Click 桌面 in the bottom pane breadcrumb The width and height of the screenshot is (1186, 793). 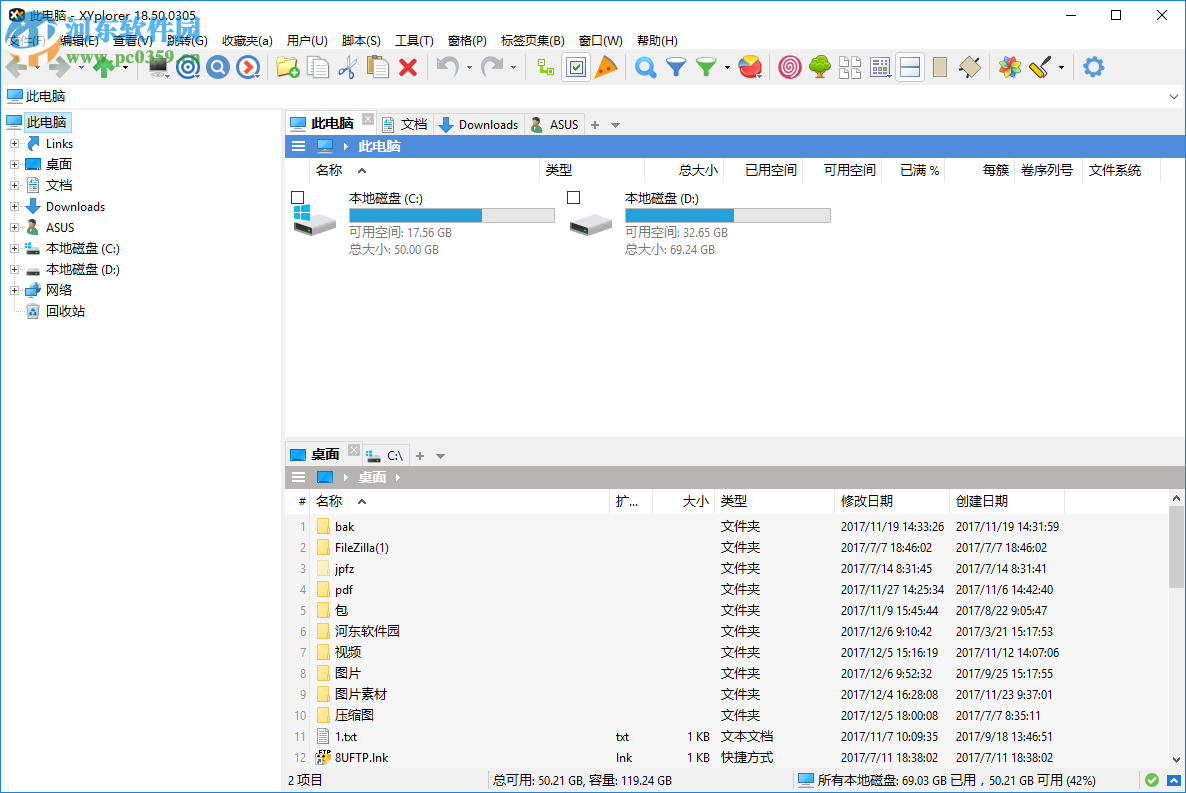[372, 476]
